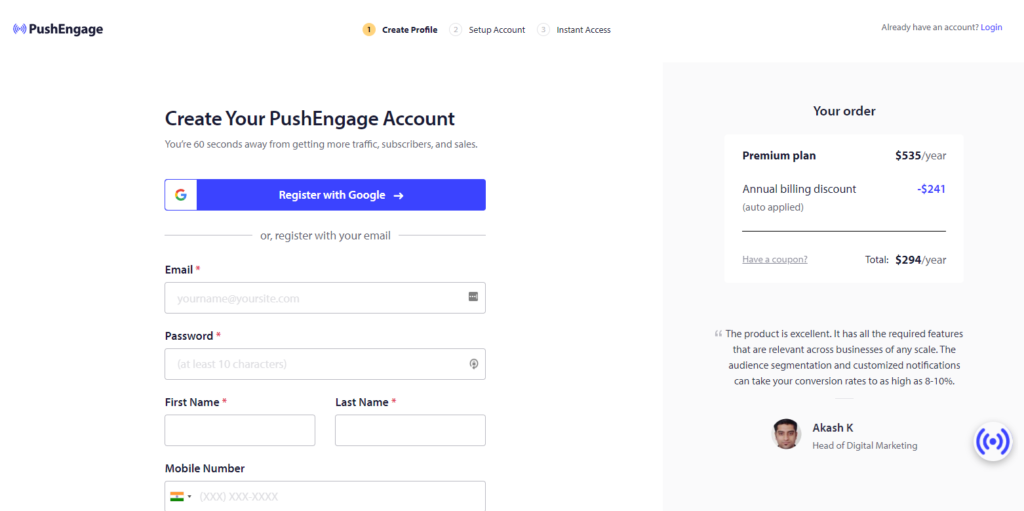
Task: Click step 3 circle in progress bar
Action: (x=543, y=29)
